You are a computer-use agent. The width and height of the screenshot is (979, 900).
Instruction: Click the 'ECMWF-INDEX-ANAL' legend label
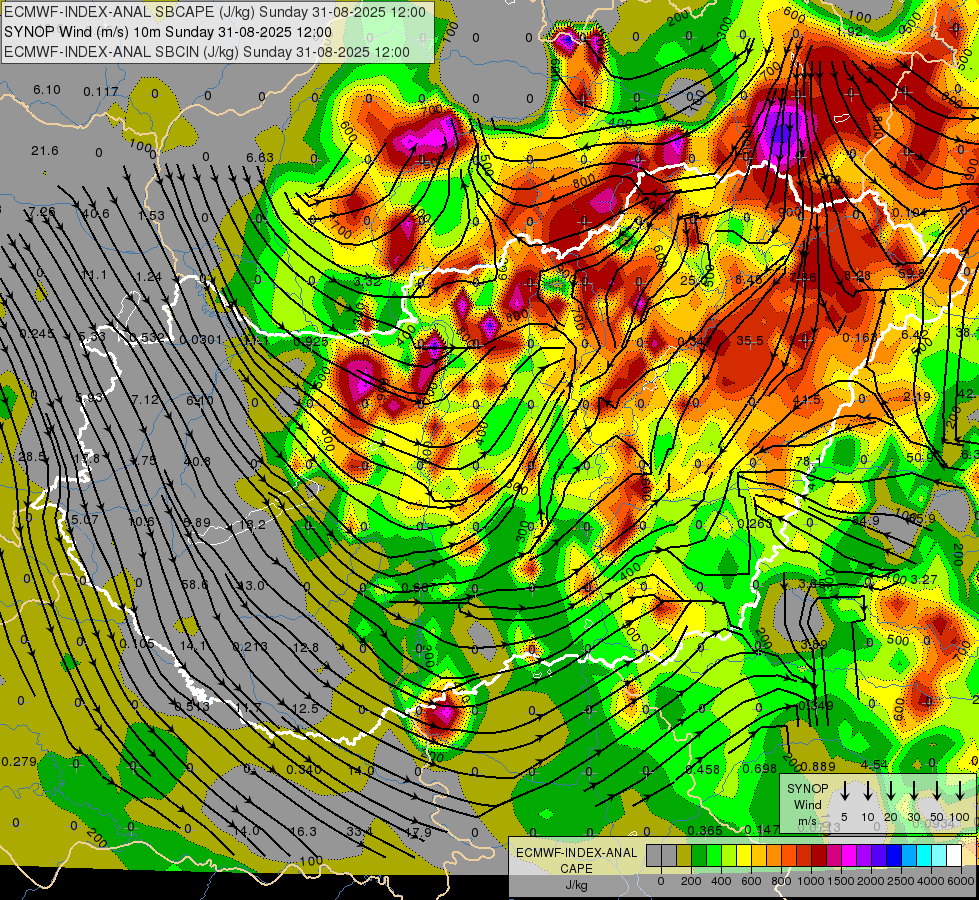point(576,853)
